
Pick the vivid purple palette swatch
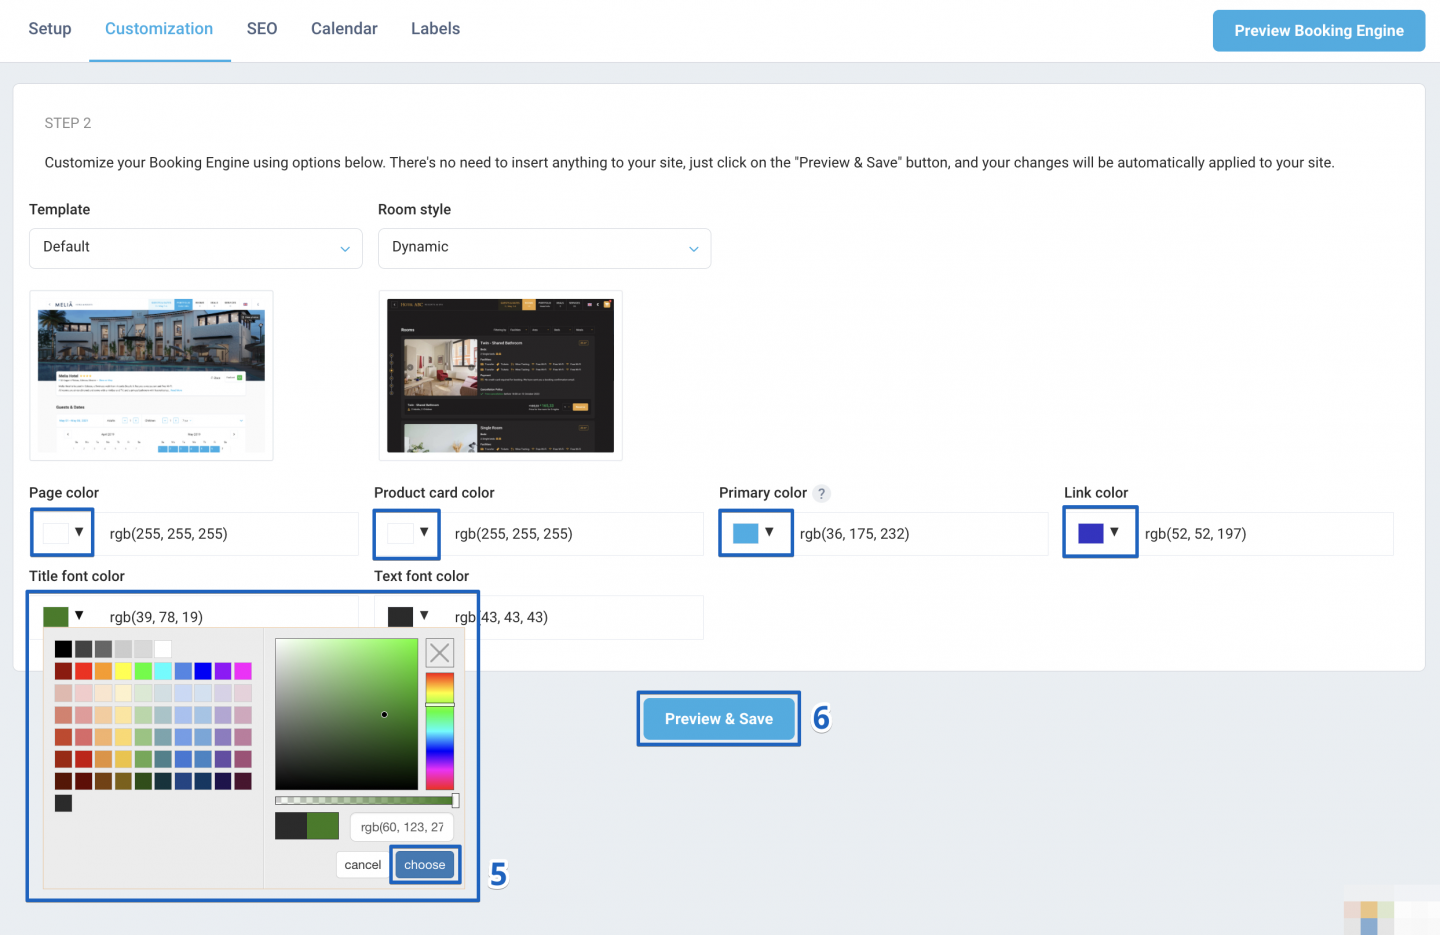pos(223,671)
